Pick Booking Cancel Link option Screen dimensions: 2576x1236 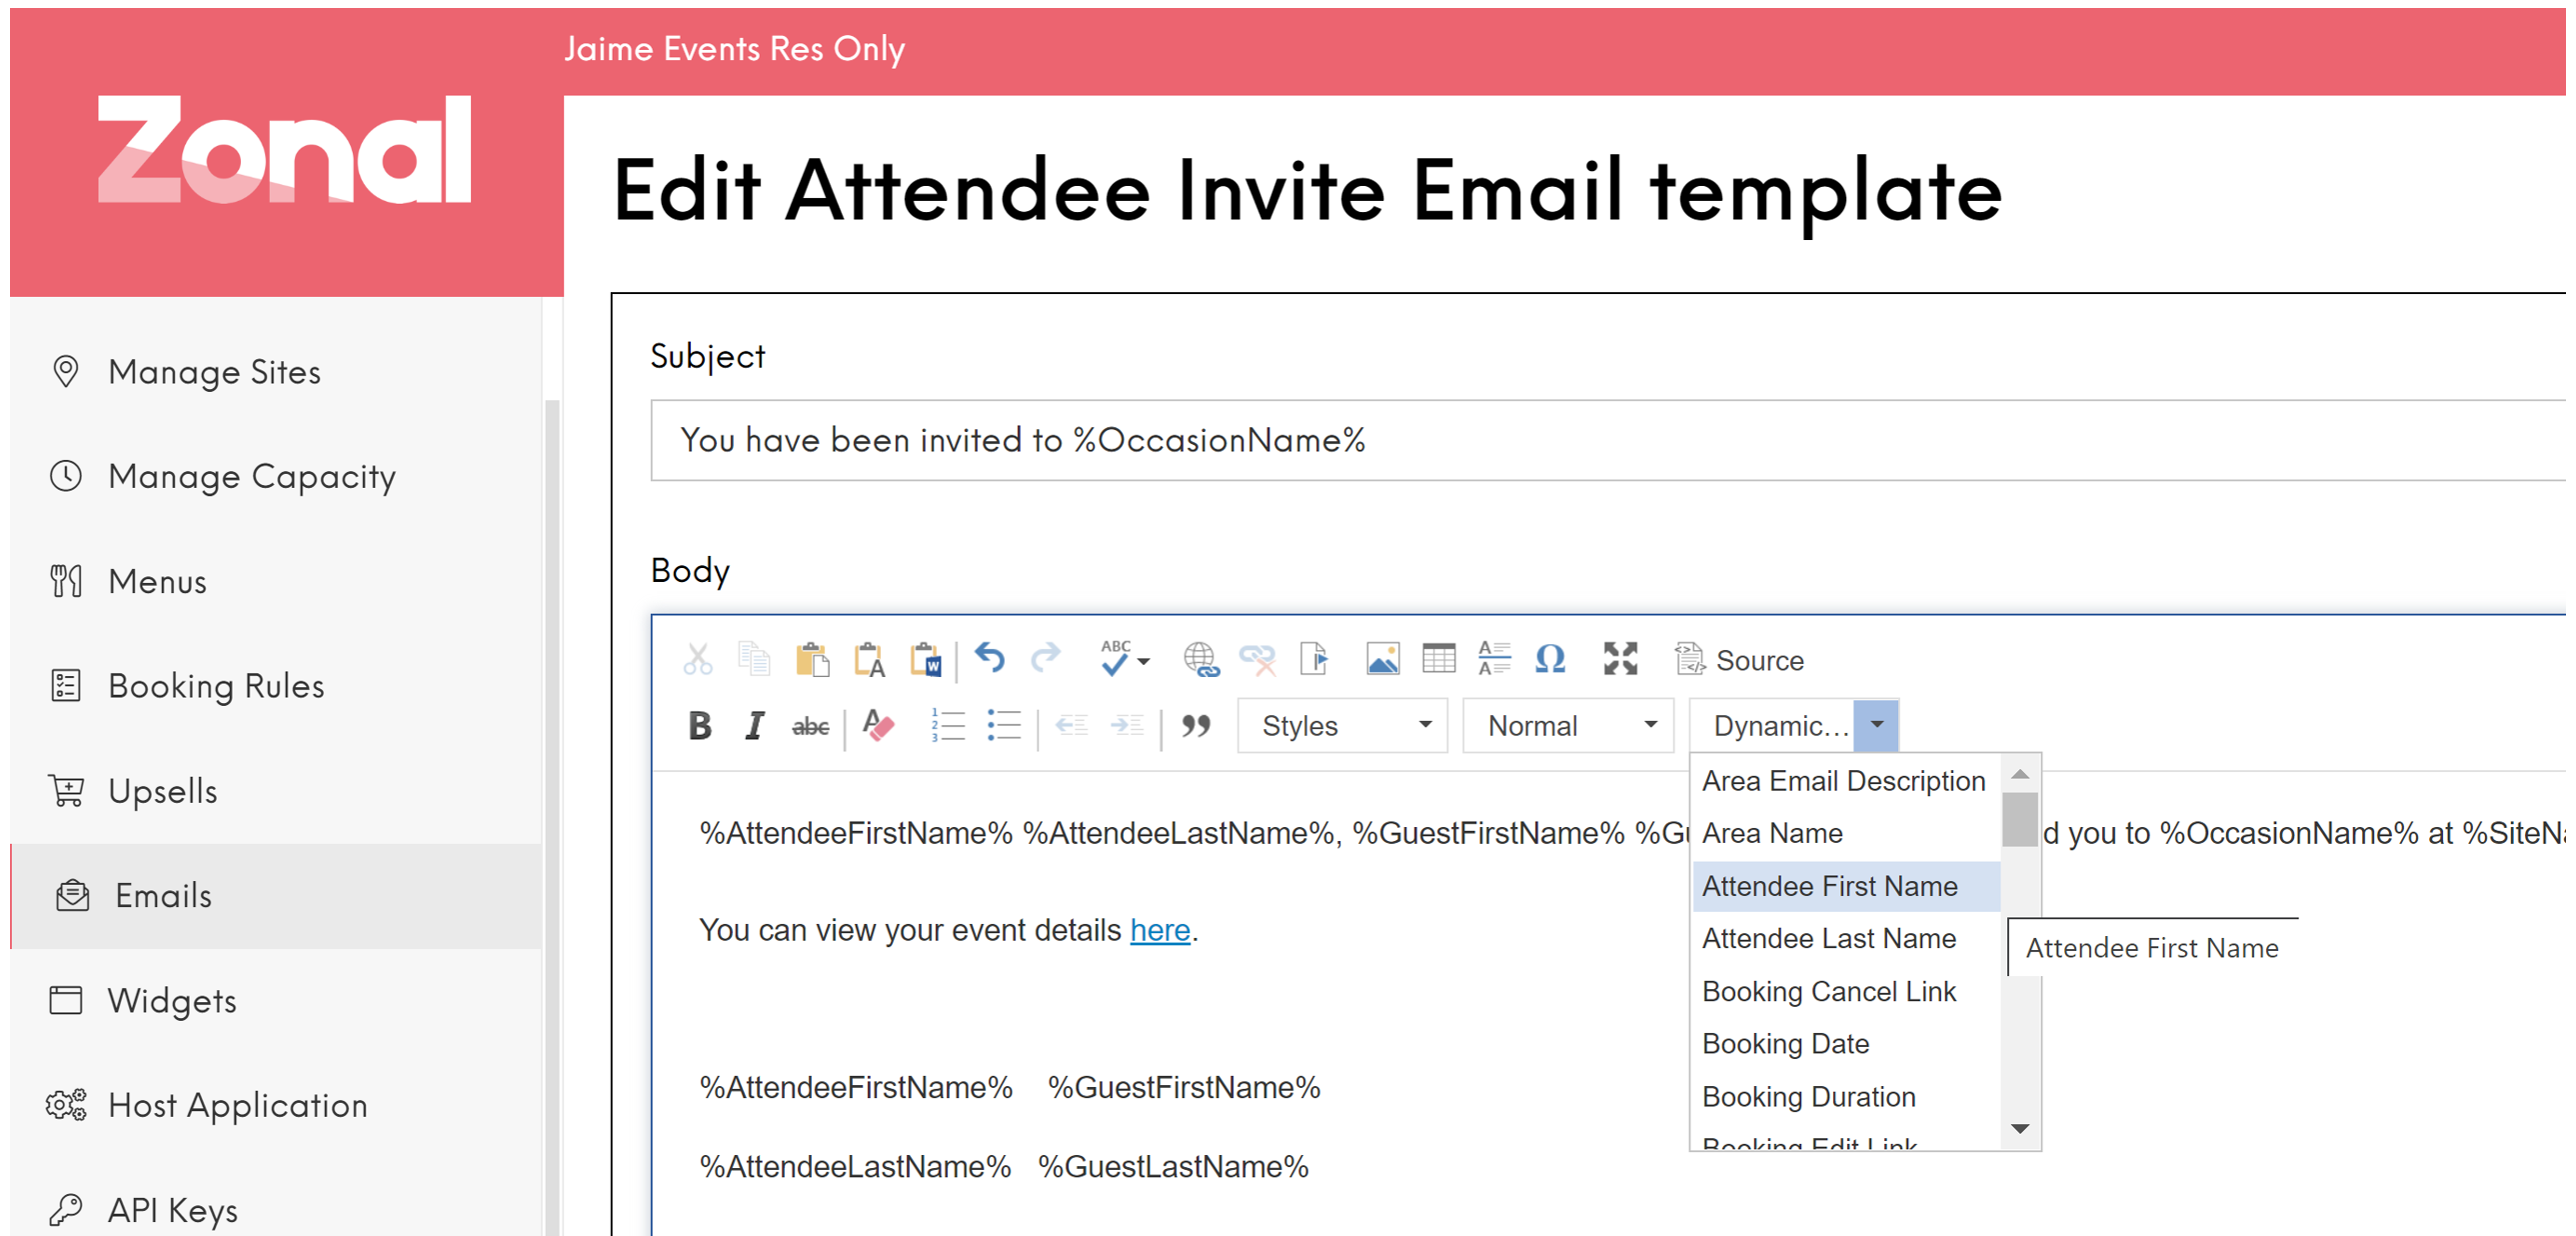1846,991
